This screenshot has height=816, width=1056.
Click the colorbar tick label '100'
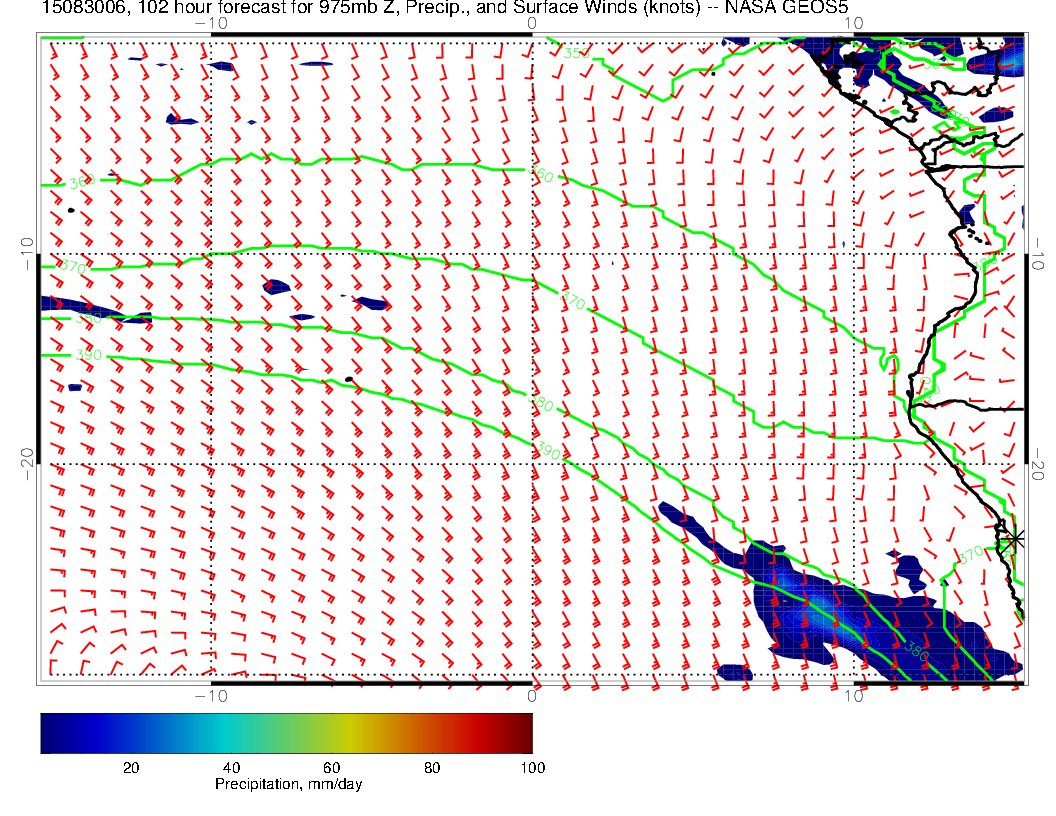point(533,768)
